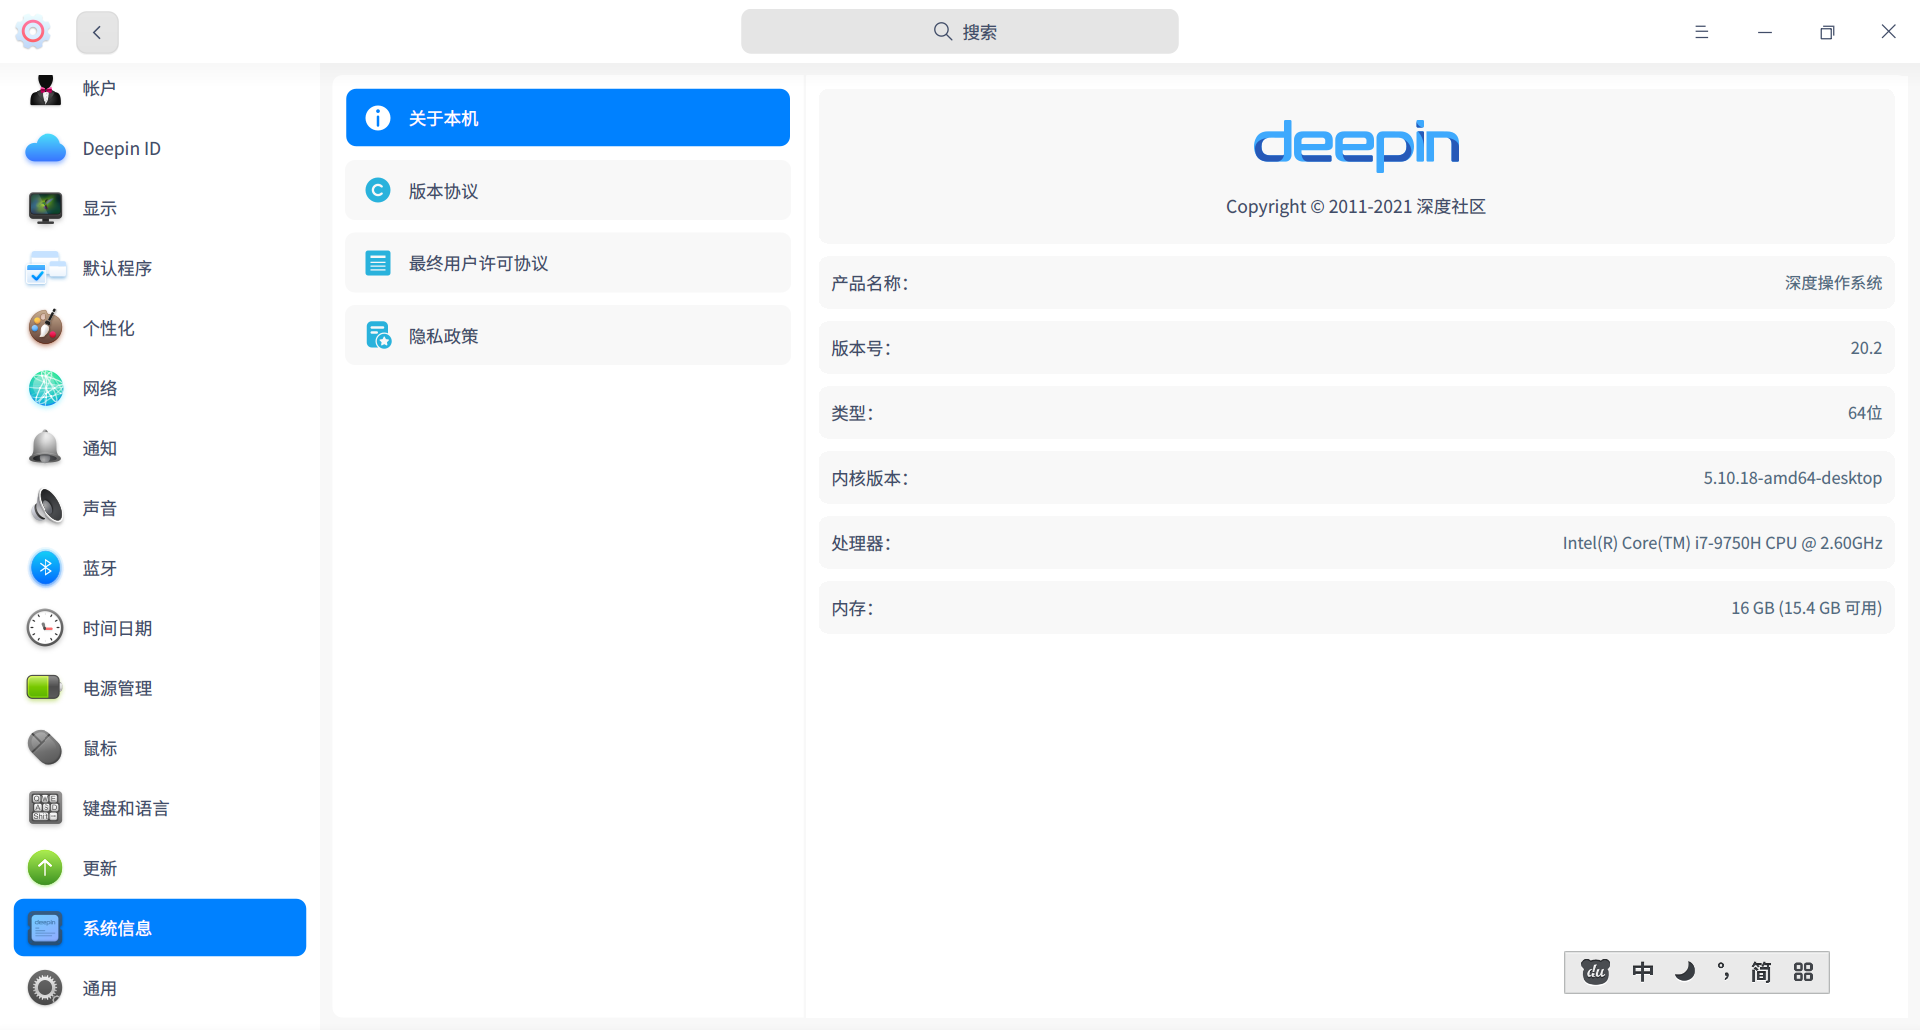Viewport: 1920px width, 1030px height.
Task: Click the 搜索 search field
Action: [x=960, y=32]
